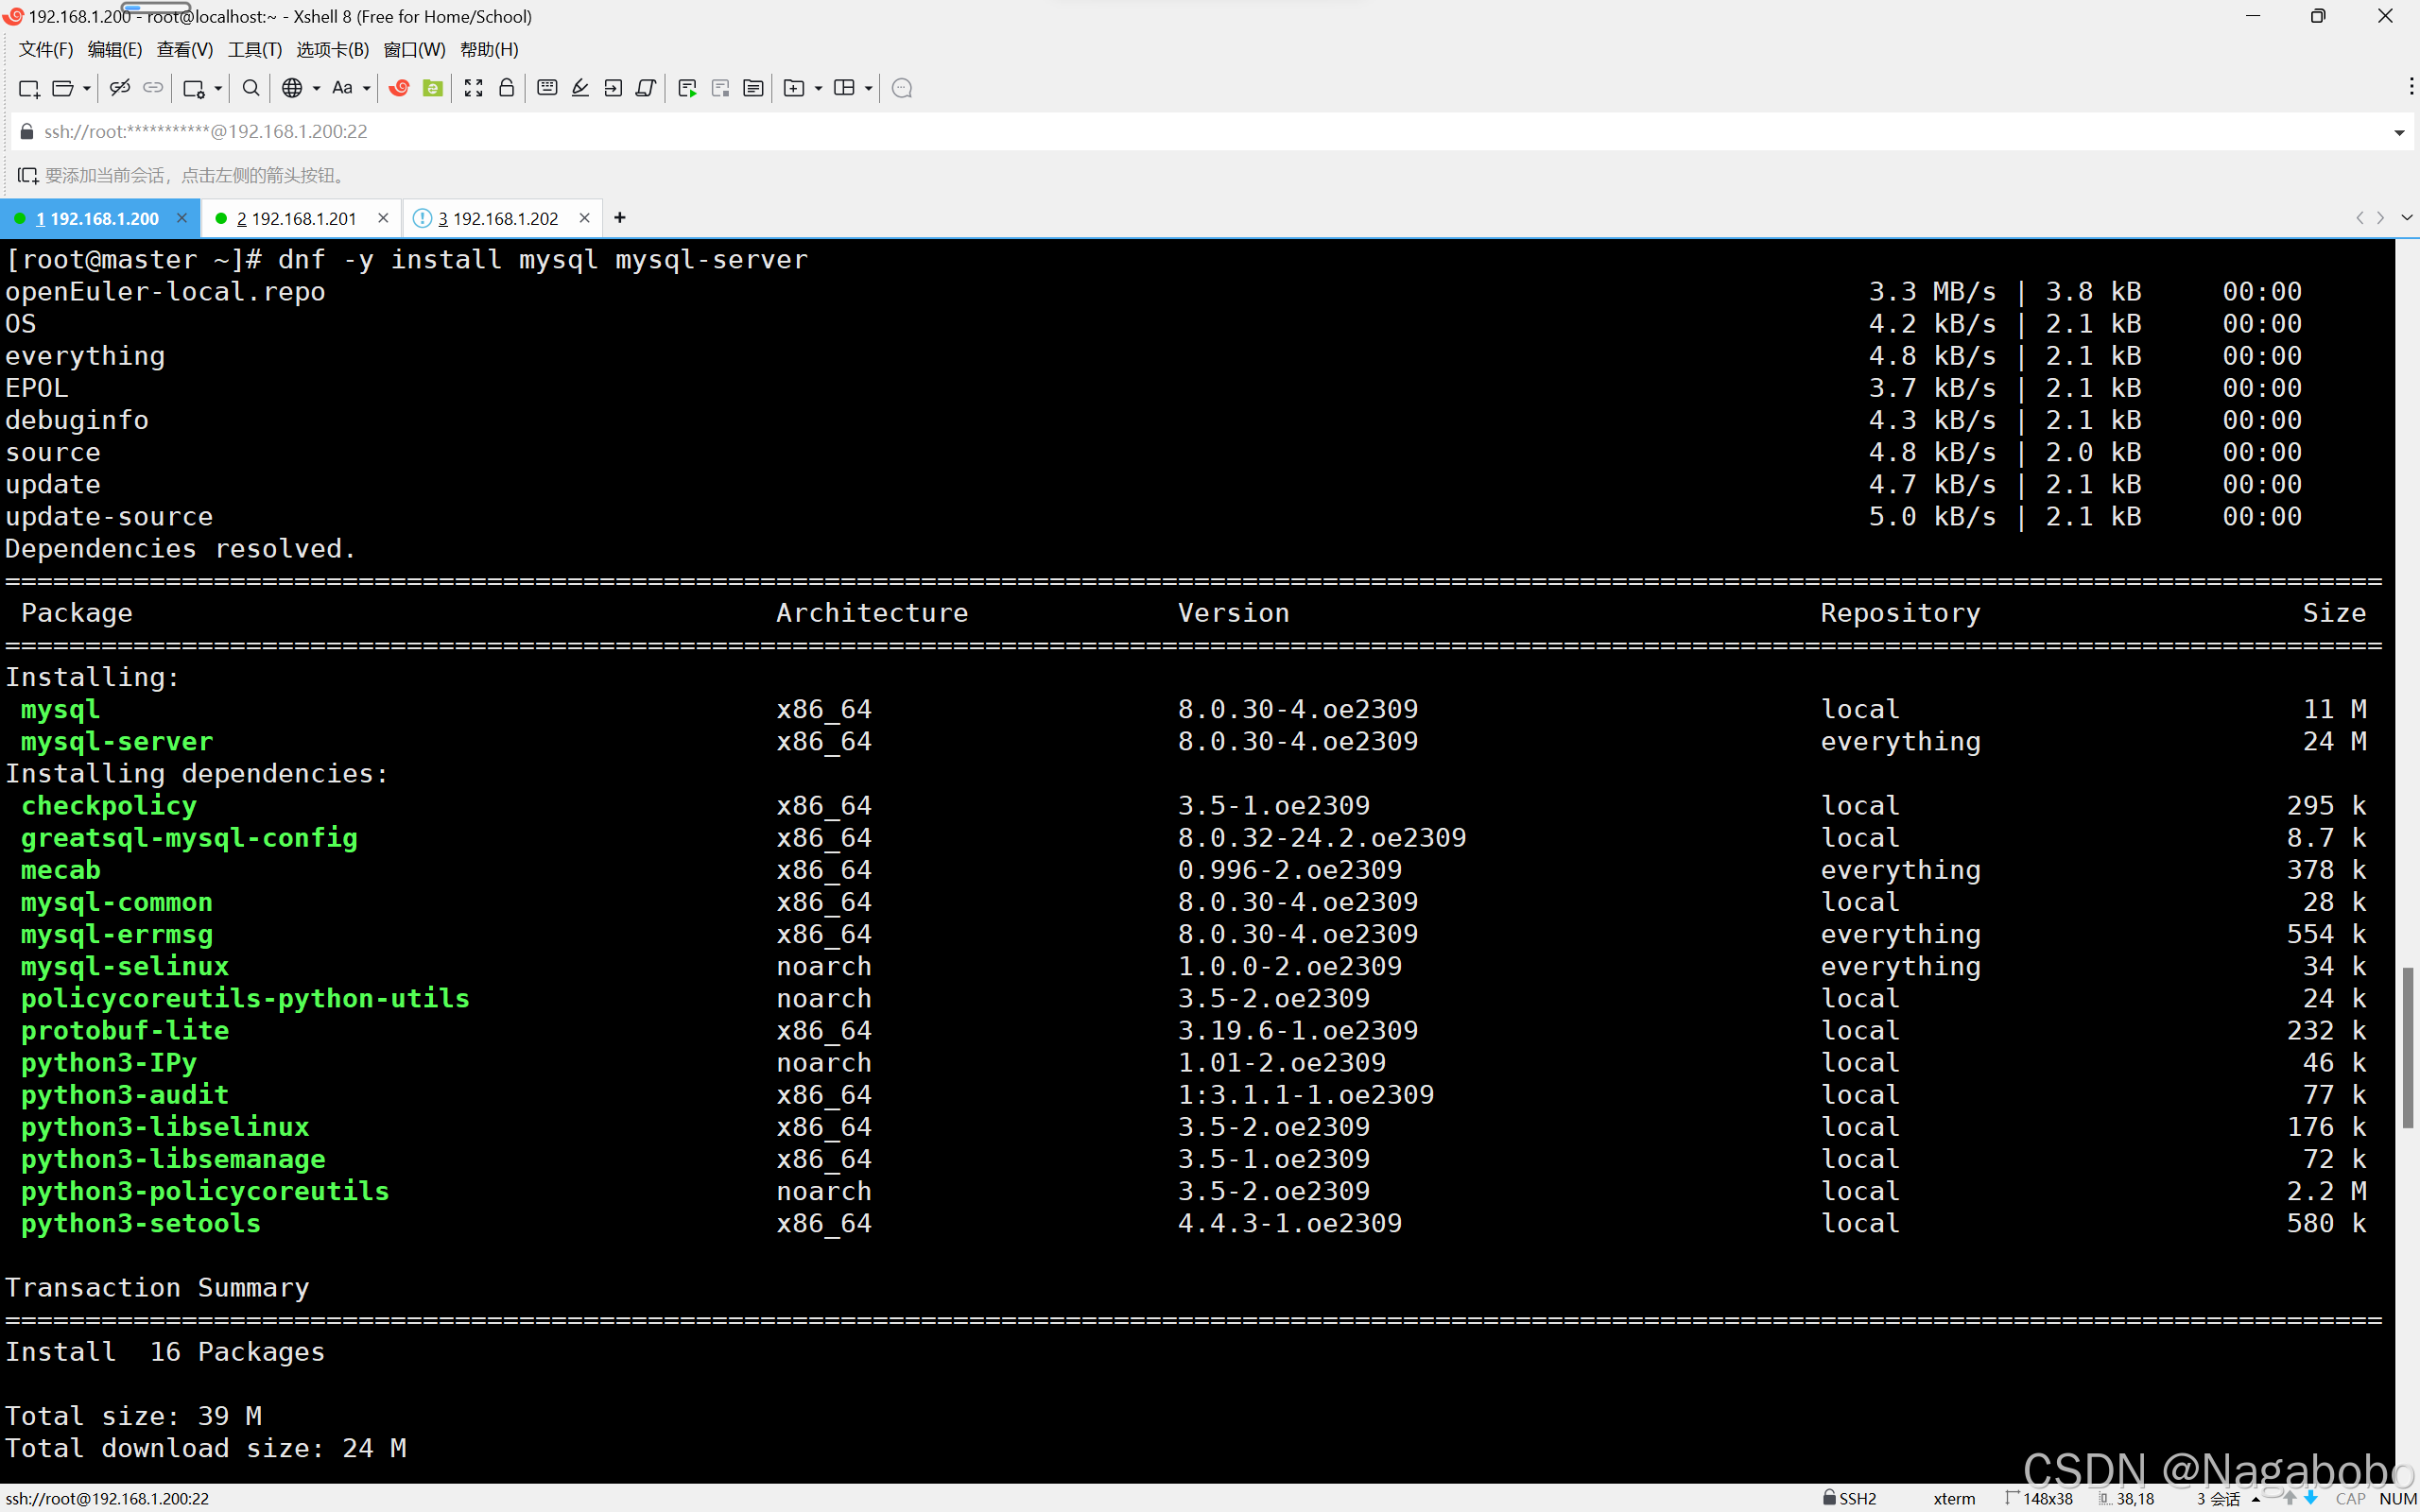Screen dimensions: 2420x1512
Task: Toggle fullscreen mode icon
Action: click(x=473, y=88)
